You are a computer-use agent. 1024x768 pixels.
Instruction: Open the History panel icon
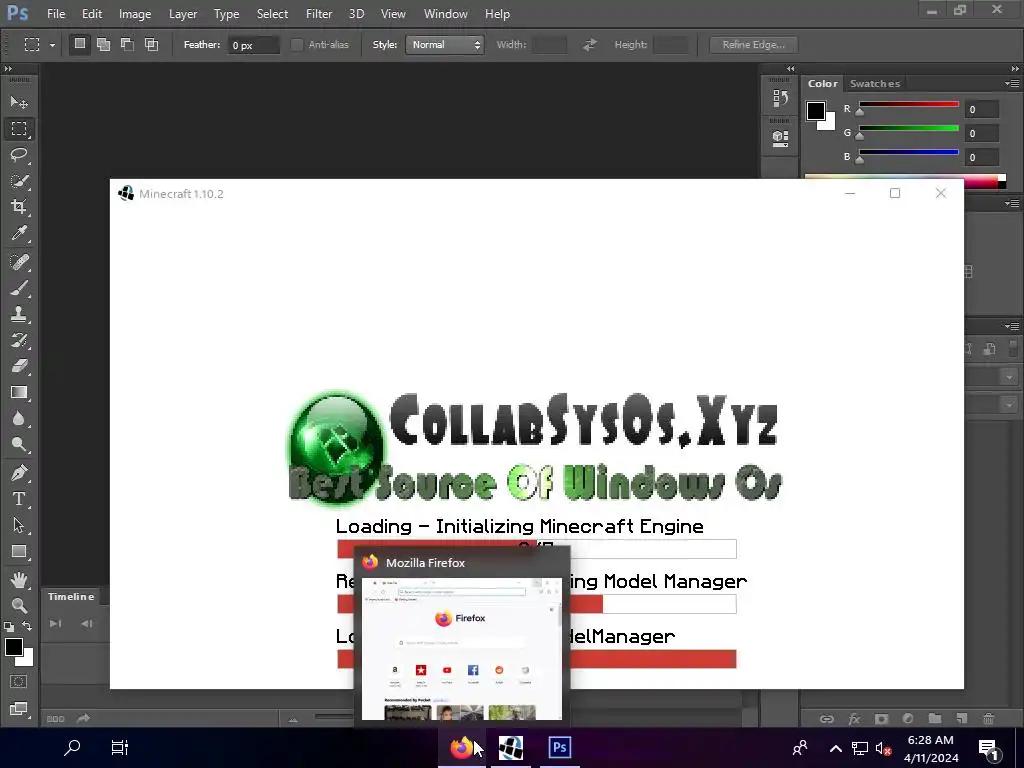(x=780, y=98)
